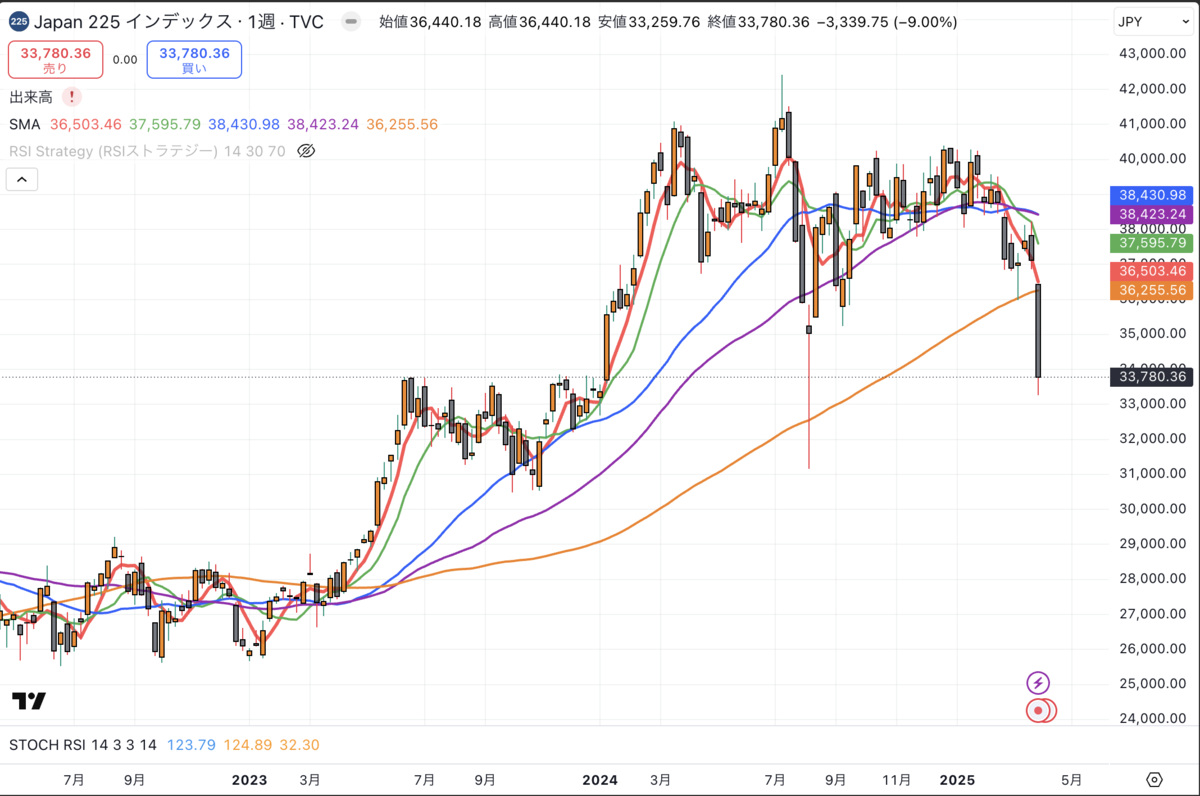Viewport: 1200px width, 796px height.
Task: Show the hidden RSI Strategy indicator
Action: click(x=307, y=151)
